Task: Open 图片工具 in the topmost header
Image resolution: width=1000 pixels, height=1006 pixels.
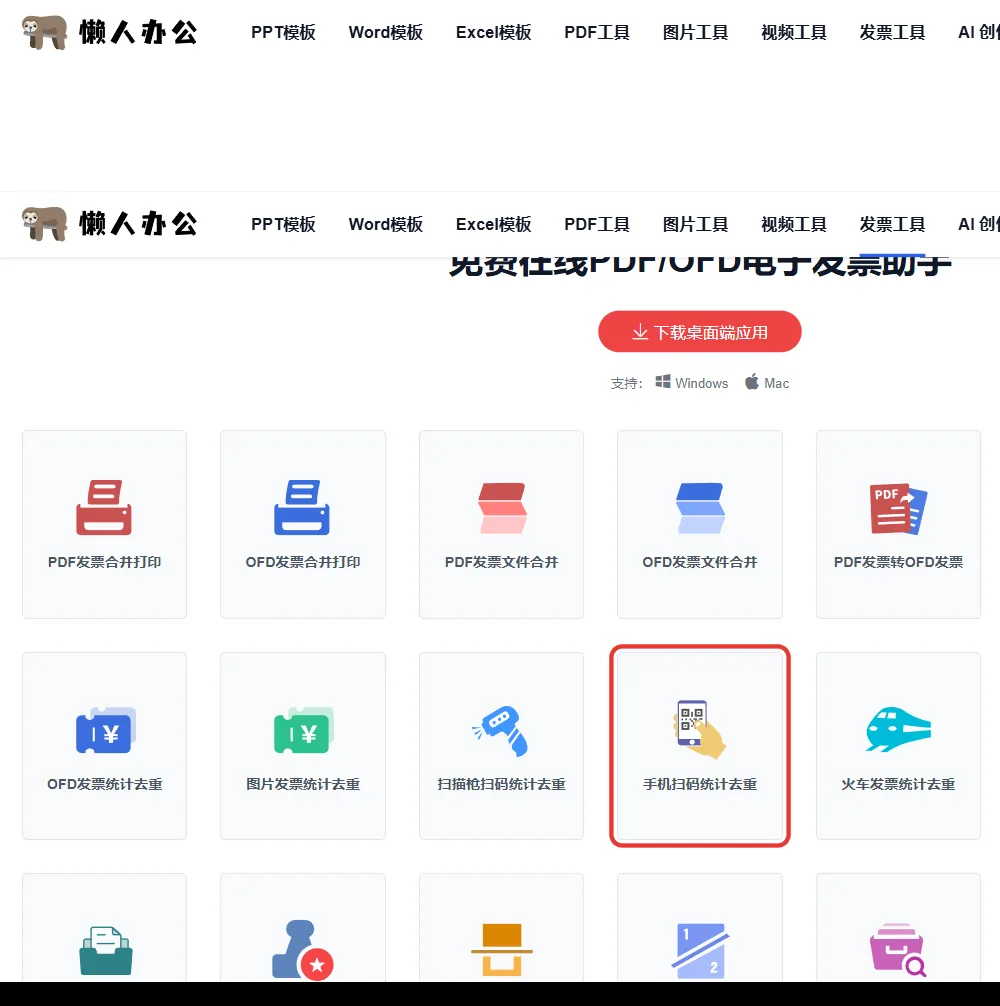Action: [695, 32]
